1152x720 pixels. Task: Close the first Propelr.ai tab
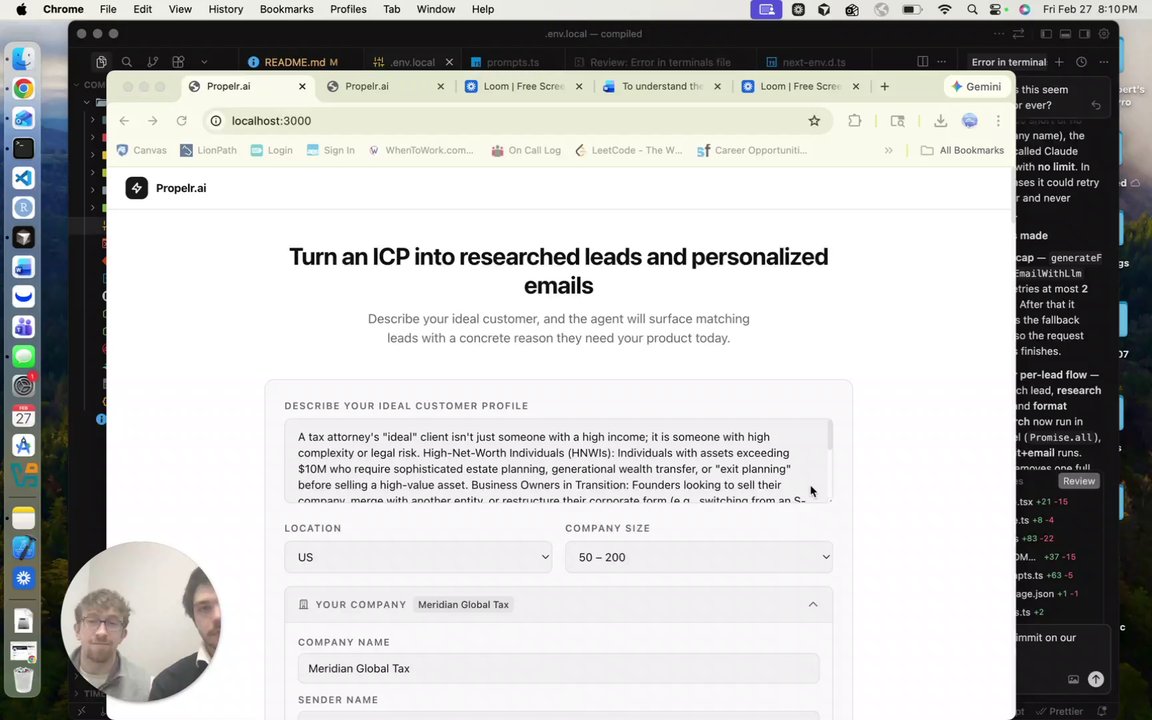click(302, 86)
